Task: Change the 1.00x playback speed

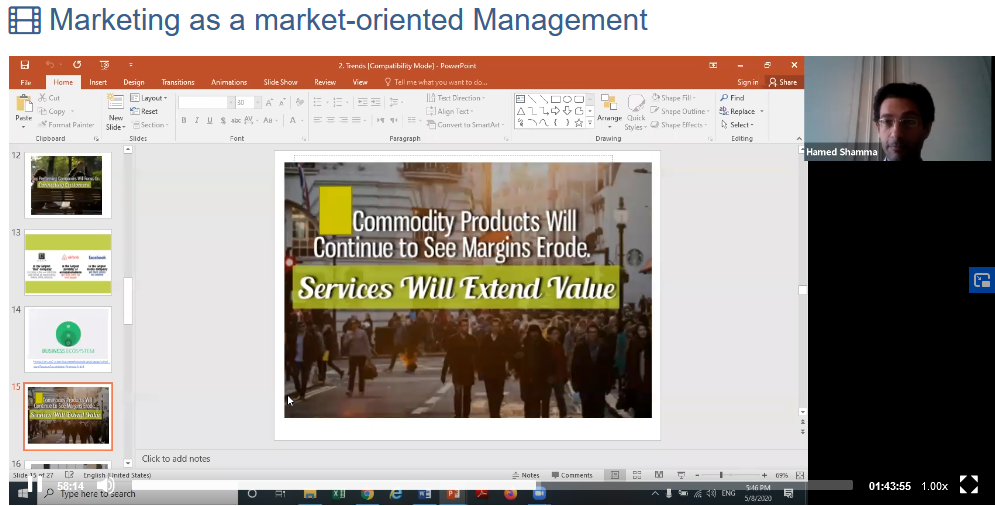Action: pos(934,486)
